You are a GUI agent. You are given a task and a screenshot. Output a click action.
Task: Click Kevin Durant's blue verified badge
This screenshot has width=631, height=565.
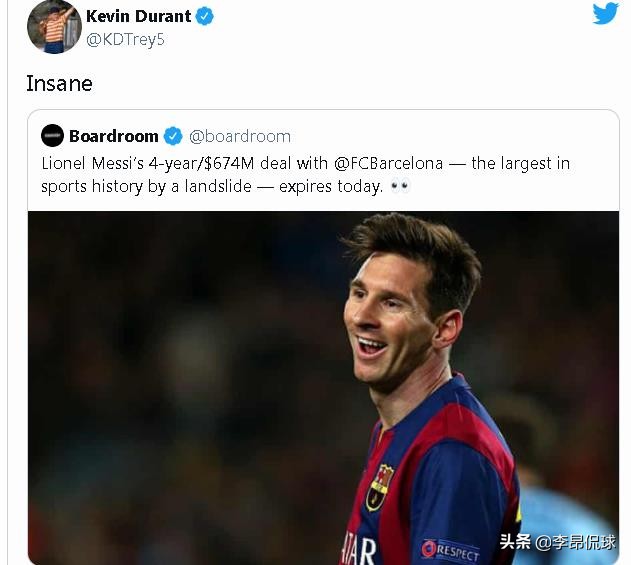click(205, 17)
